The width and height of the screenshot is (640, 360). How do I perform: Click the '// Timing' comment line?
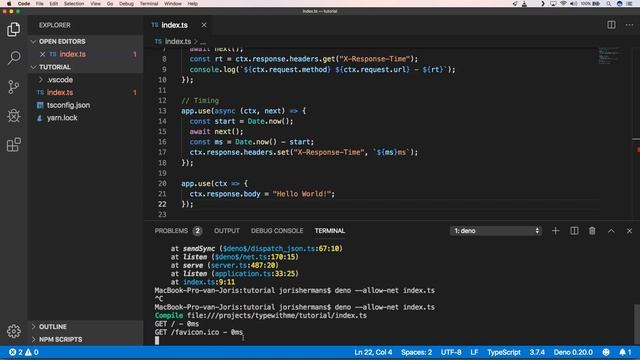pos(200,100)
